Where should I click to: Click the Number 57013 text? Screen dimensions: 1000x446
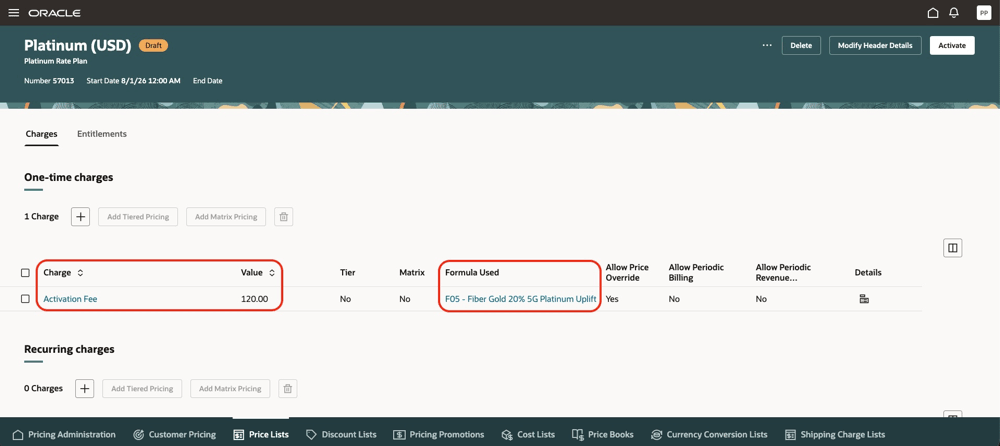click(x=49, y=81)
